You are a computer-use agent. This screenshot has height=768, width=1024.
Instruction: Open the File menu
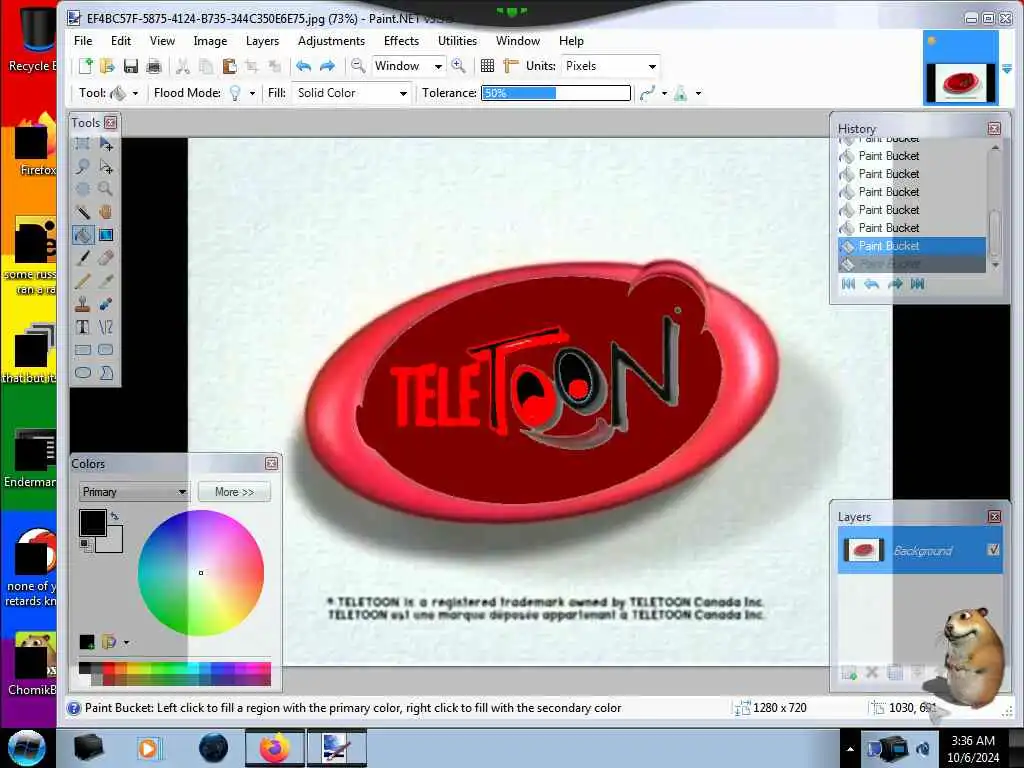click(83, 41)
